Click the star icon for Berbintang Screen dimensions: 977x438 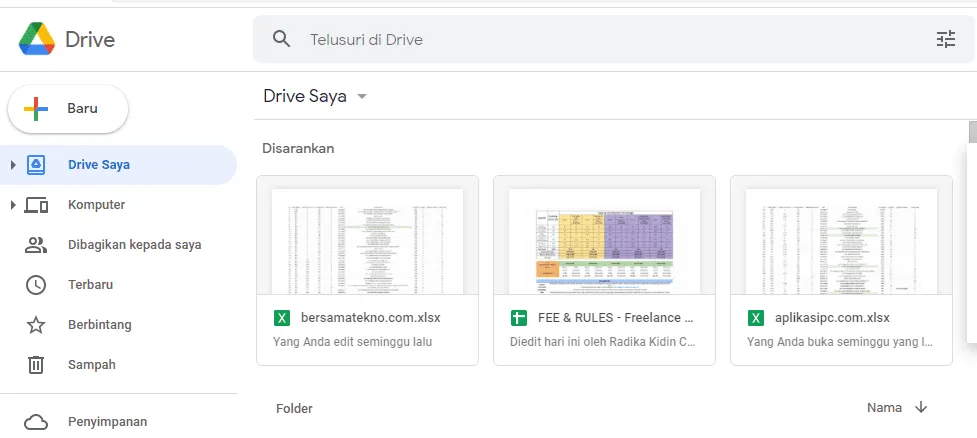click(36, 325)
